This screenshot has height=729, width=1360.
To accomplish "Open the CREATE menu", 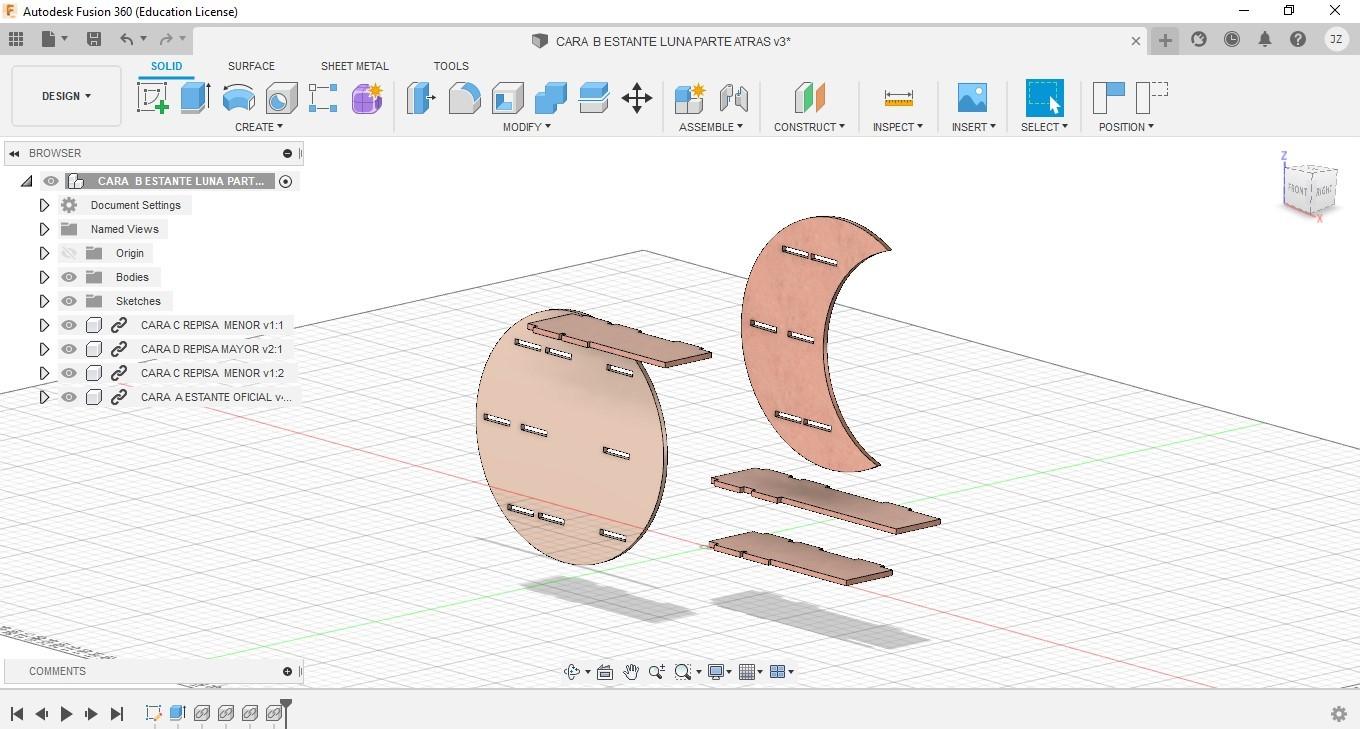I will tap(258, 127).
